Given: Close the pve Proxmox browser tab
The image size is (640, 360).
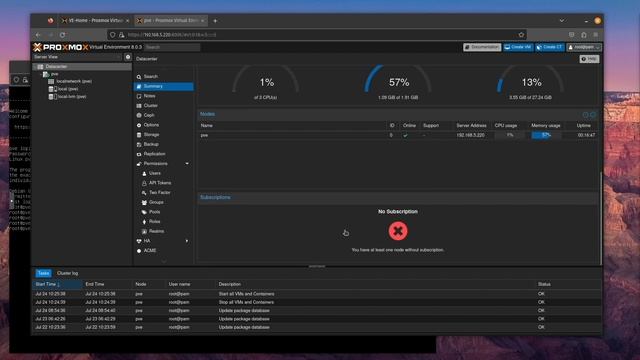Looking at the screenshot, I should (x=202, y=21).
